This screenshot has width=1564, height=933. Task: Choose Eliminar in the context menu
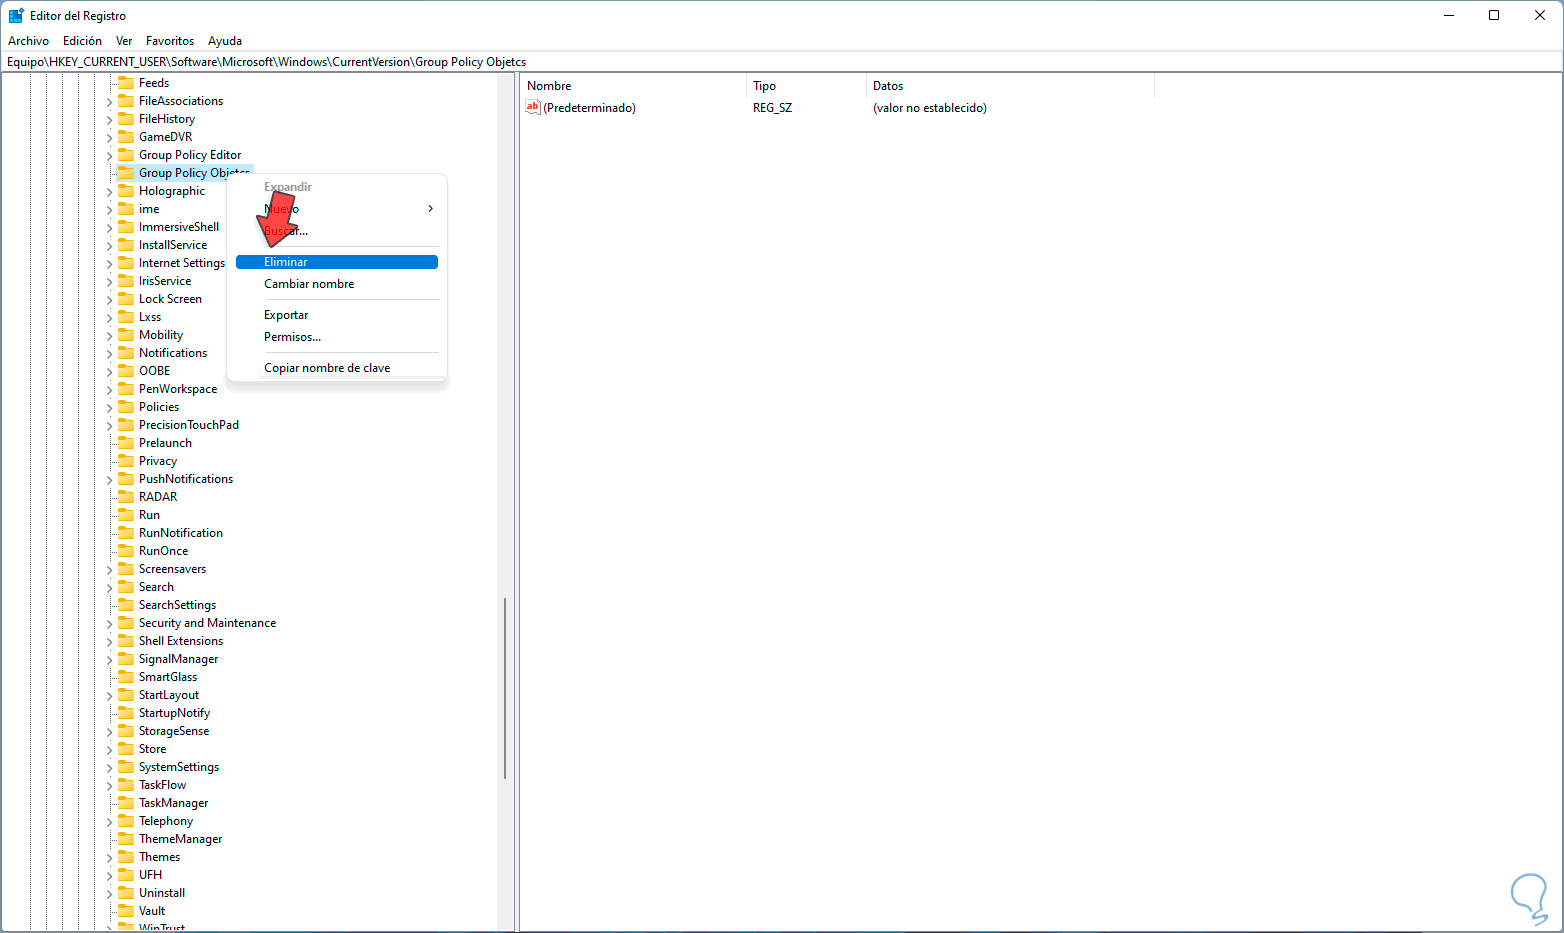[x=337, y=262]
